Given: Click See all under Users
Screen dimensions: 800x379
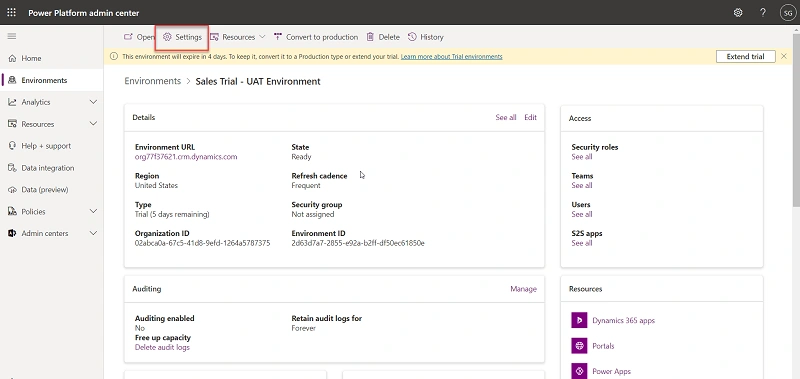Looking at the screenshot, I should click(582, 214).
